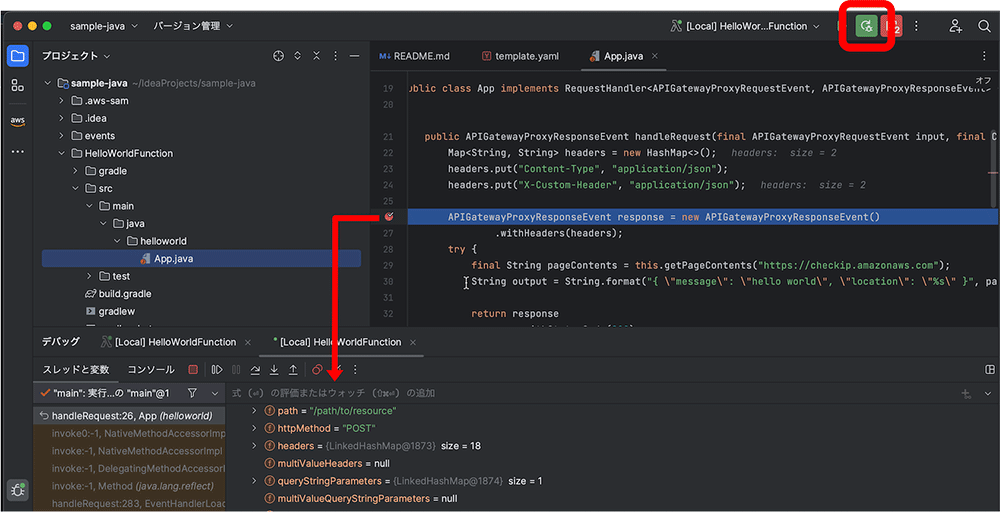The image size is (1000, 512).
Task: Select opened file locator target icon
Action: tap(279, 56)
